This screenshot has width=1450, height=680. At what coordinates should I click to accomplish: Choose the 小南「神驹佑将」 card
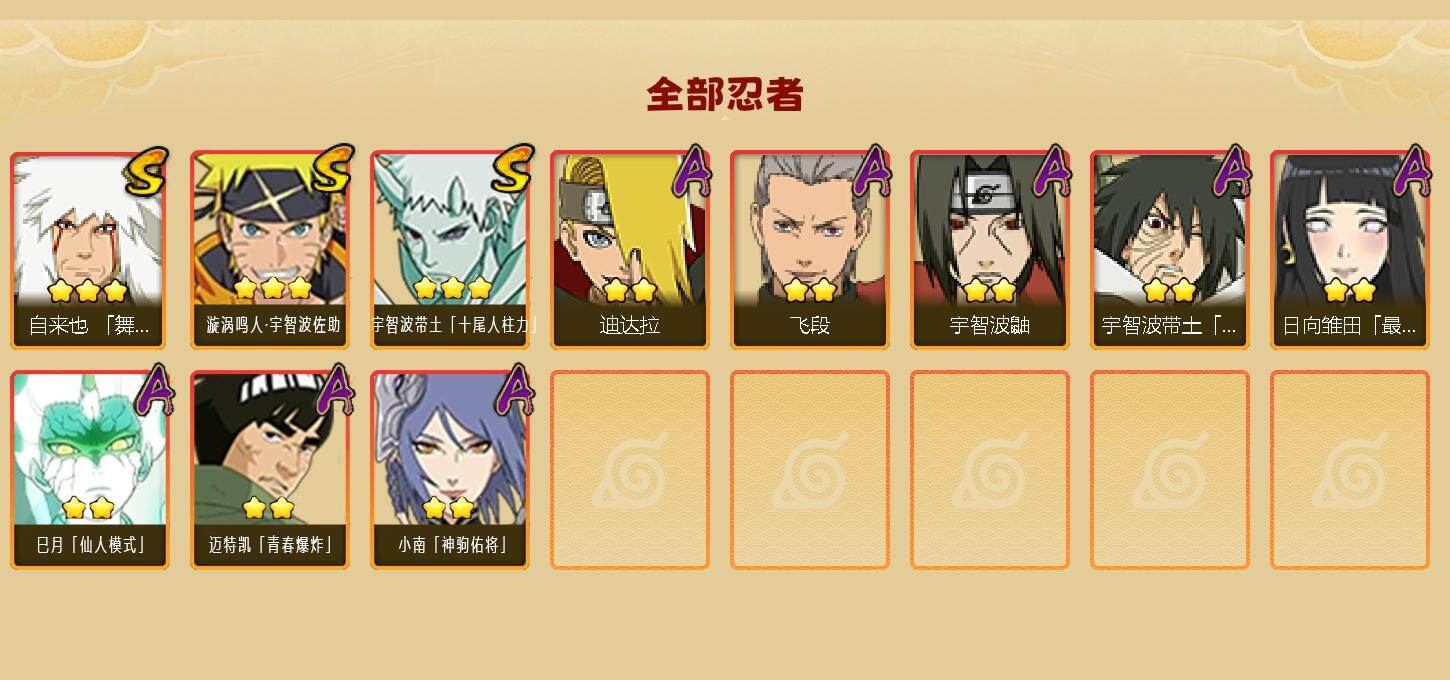click(x=450, y=469)
